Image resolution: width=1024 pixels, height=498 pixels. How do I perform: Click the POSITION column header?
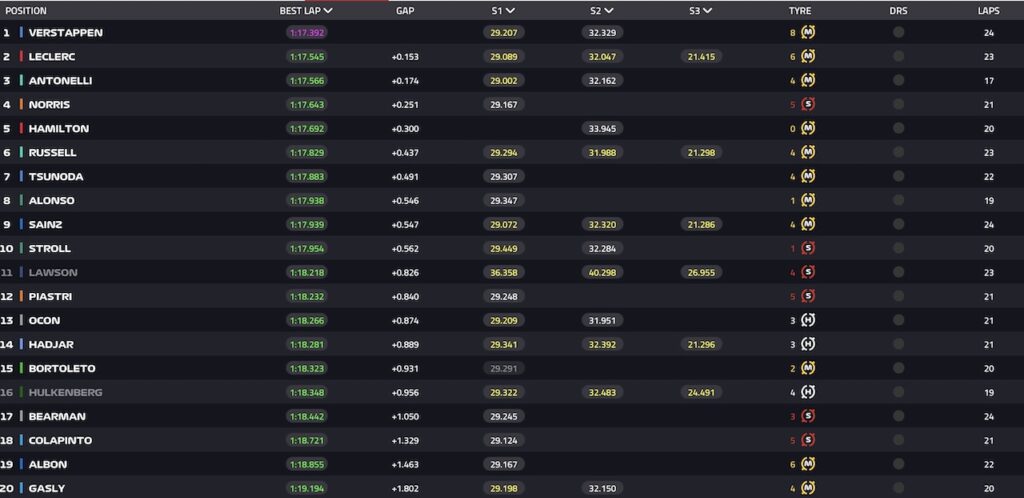point(26,11)
